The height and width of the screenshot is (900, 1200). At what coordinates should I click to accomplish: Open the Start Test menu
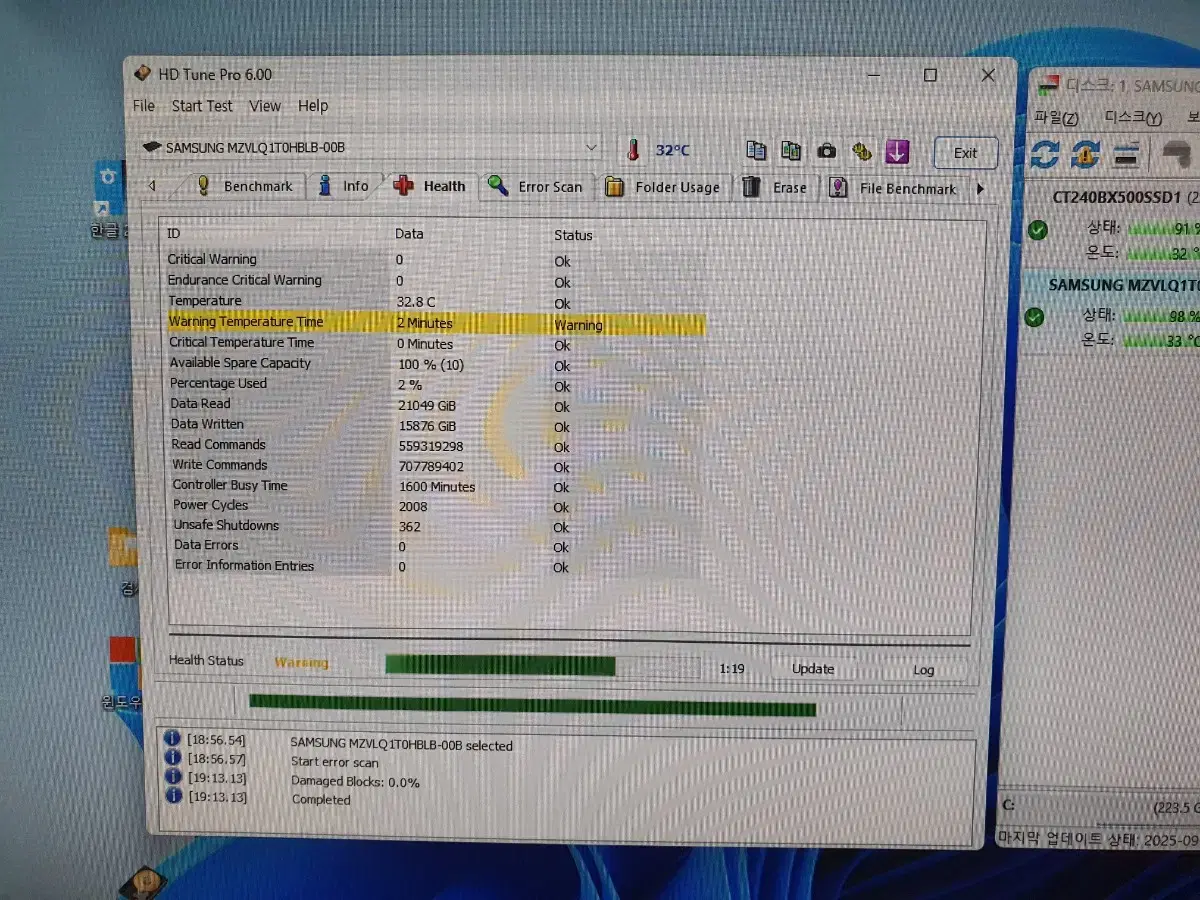(x=202, y=105)
